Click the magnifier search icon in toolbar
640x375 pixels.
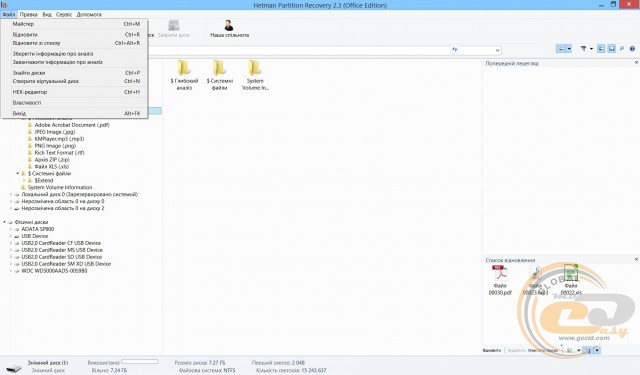coord(622,49)
